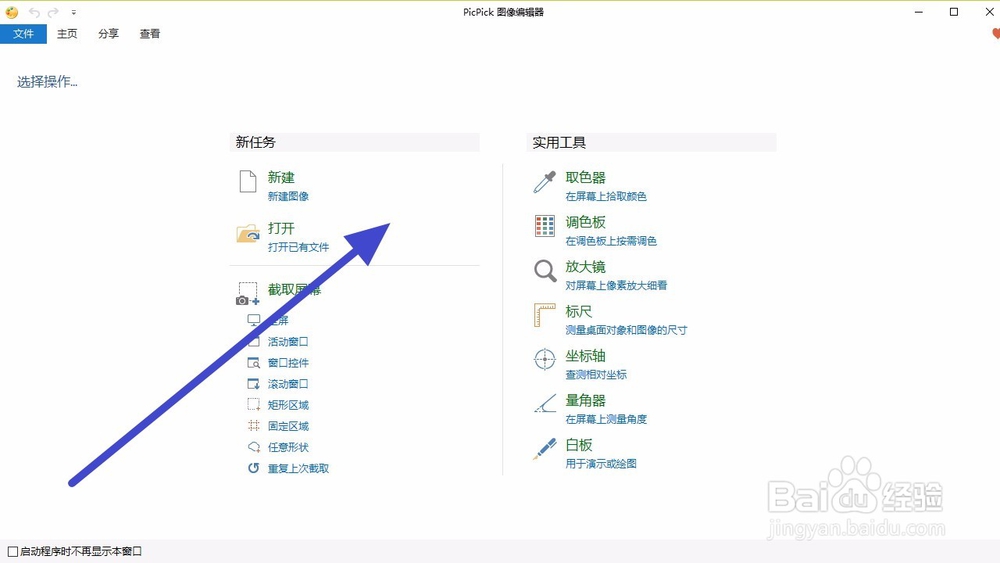The height and width of the screenshot is (563, 1000).
Task: Switch to the 查看 tab
Action: (x=150, y=34)
